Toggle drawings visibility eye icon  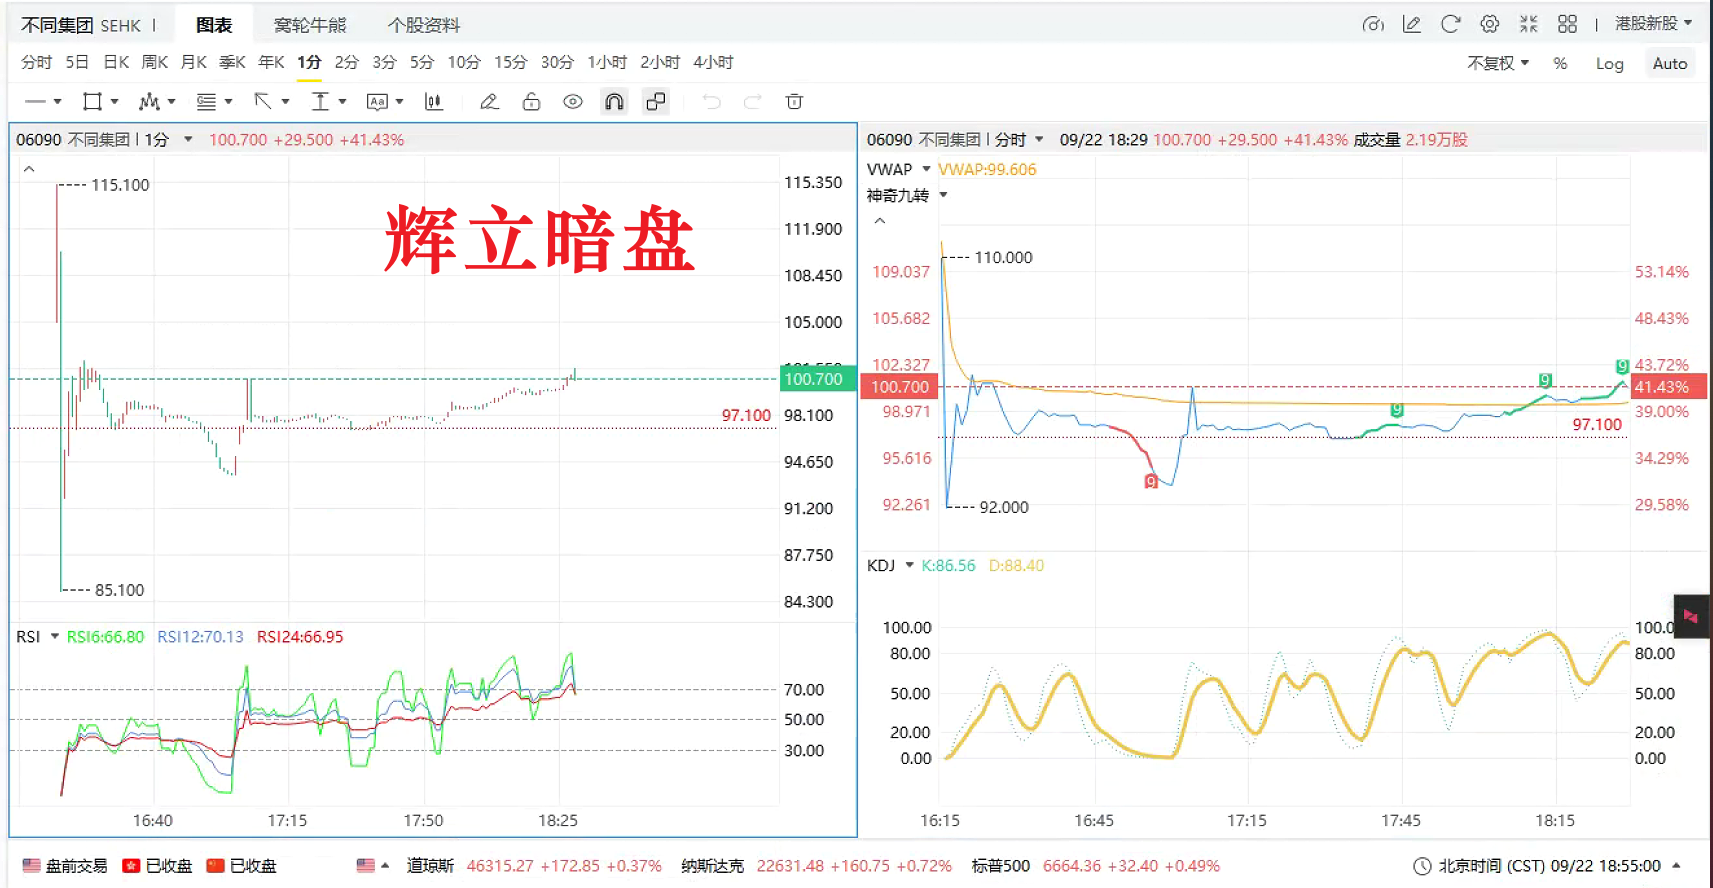[573, 102]
